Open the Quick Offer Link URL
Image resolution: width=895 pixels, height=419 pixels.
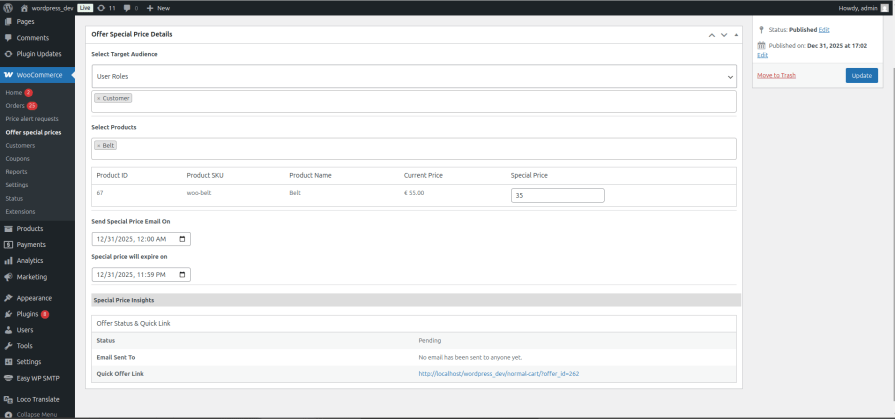coord(498,373)
